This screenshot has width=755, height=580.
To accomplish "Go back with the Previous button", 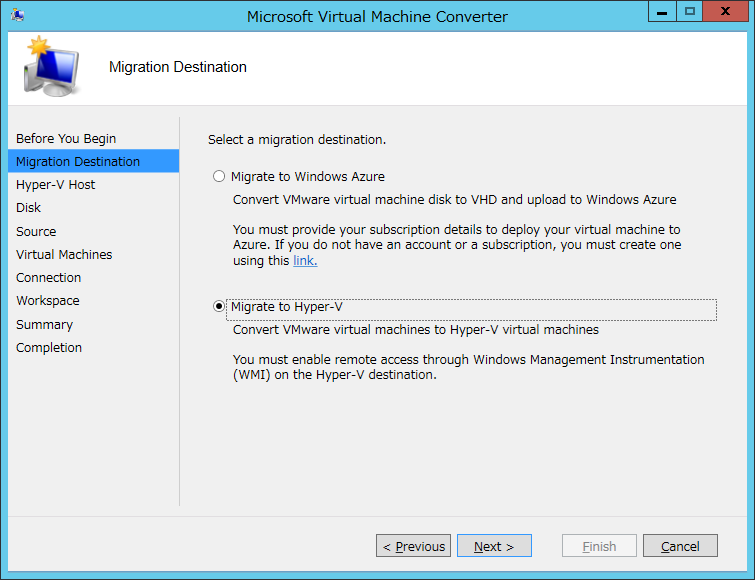I will (x=413, y=546).
